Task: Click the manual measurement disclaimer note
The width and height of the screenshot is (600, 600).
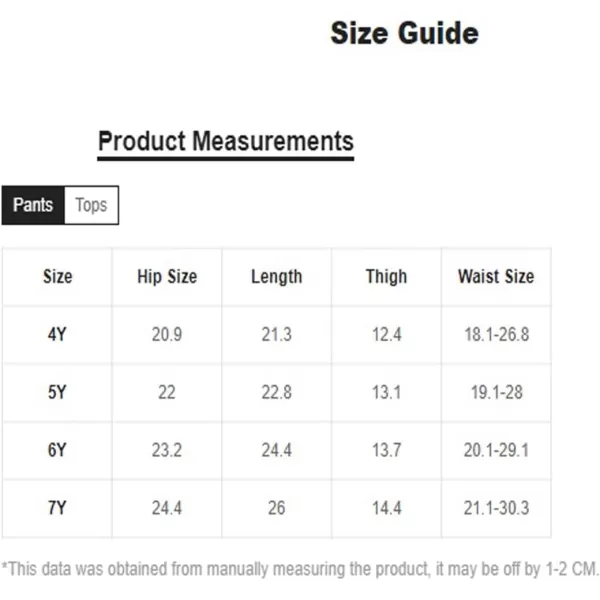Action: [300, 569]
